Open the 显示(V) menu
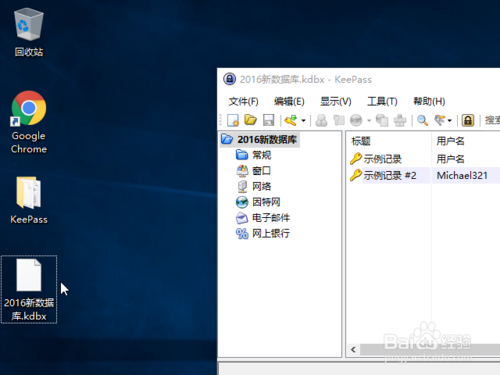 tap(336, 101)
